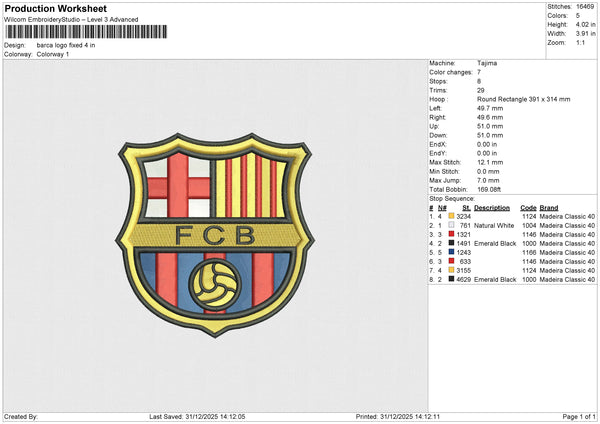
Task: Click the Brand column header
Action: 550,207
